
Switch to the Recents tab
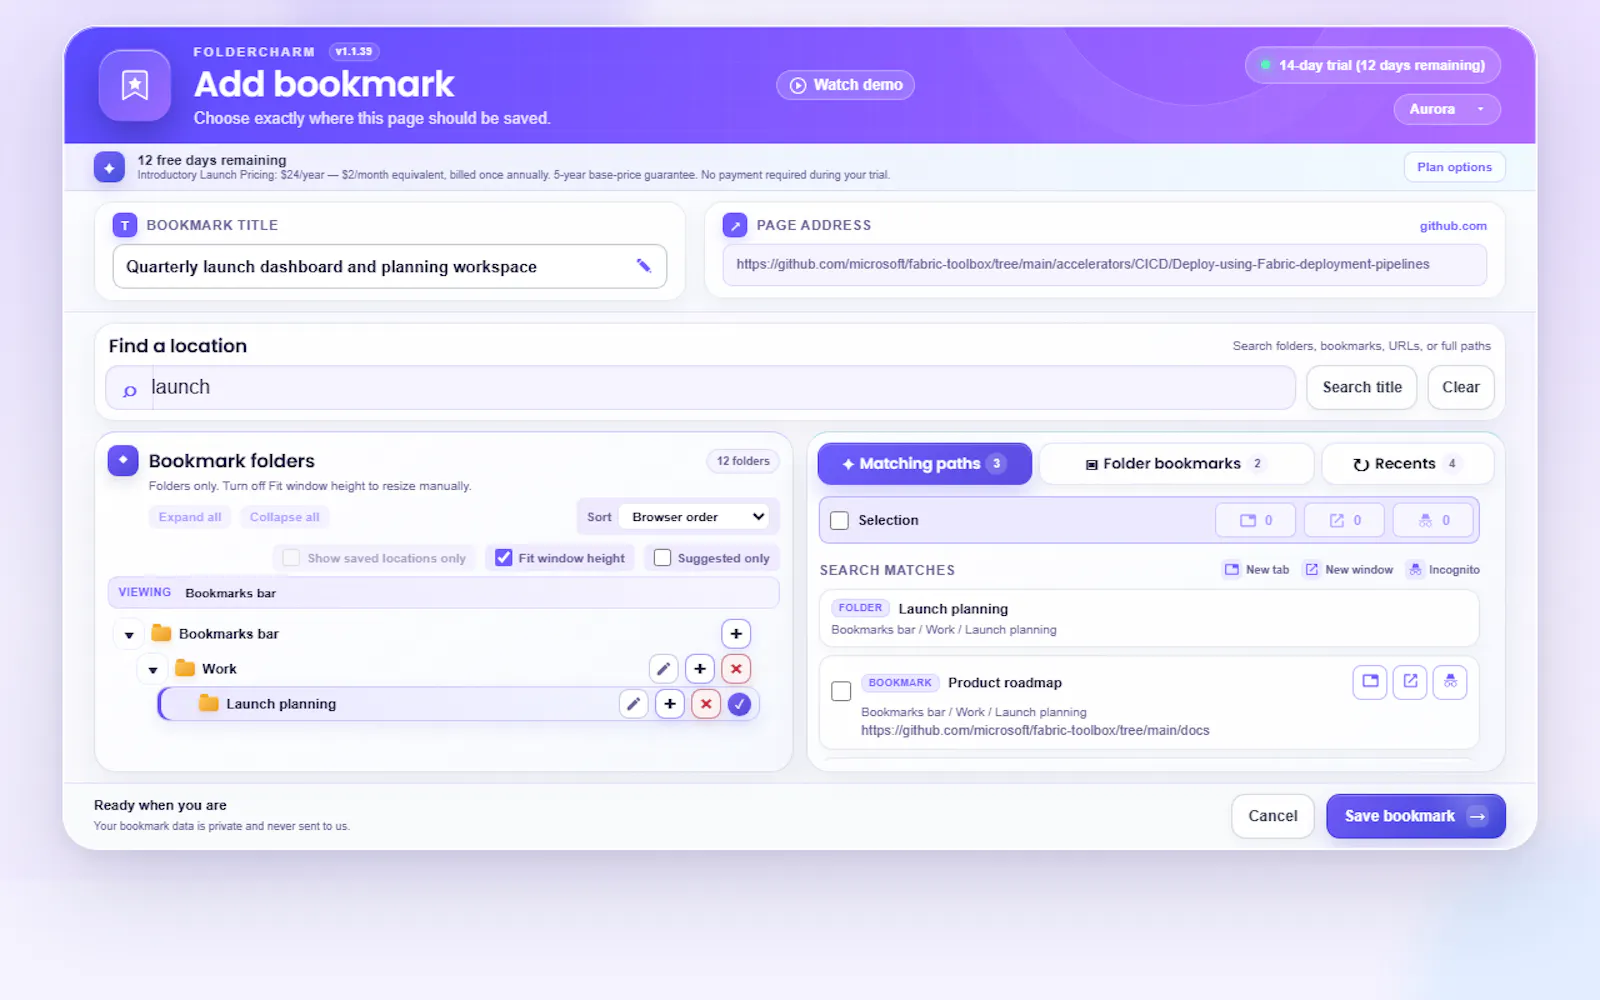pyautogui.click(x=1408, y=464)
